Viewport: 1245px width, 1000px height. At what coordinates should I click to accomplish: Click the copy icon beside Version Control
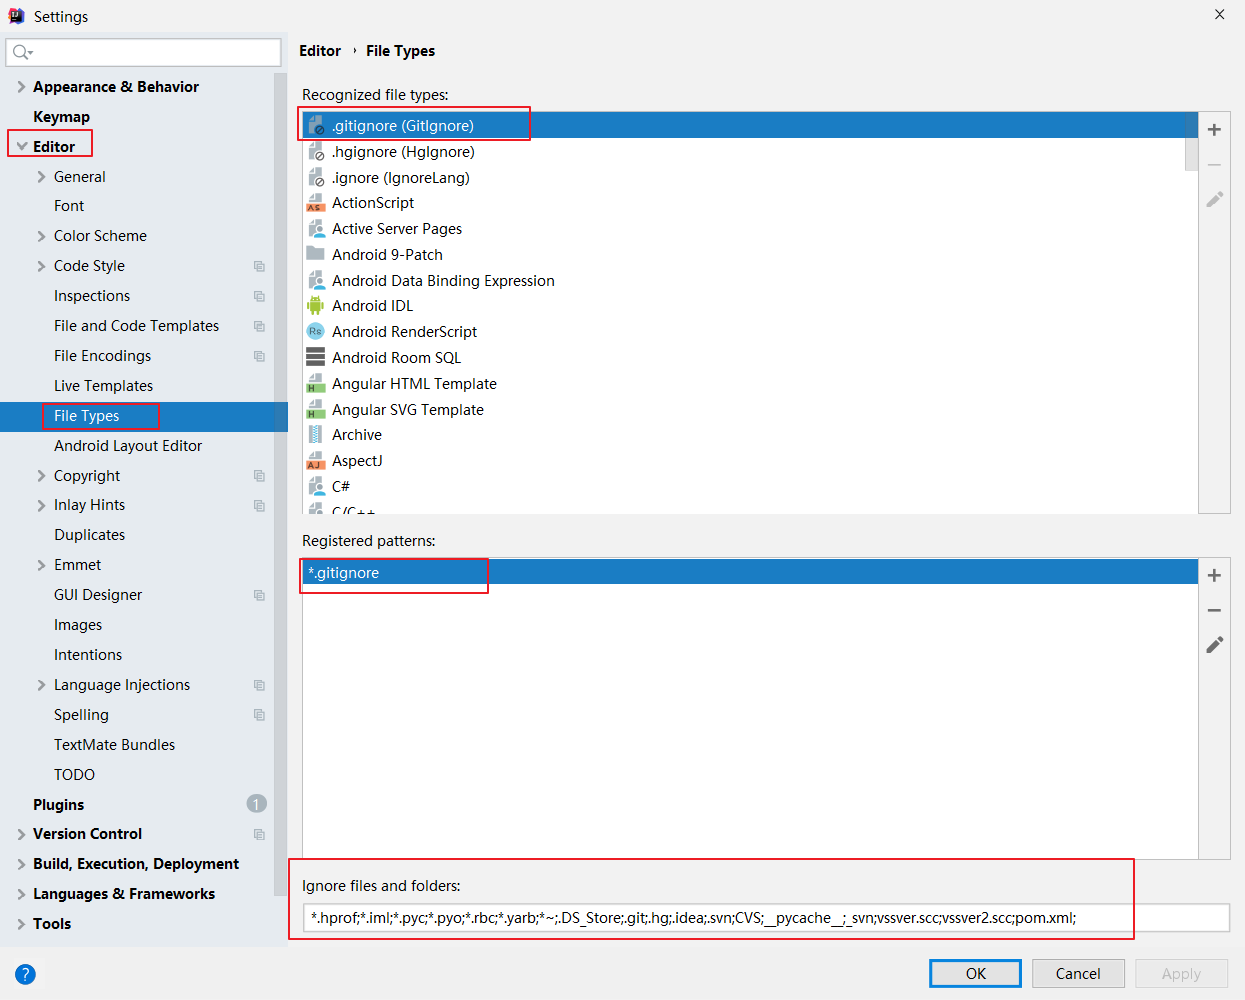click(259, 834)
